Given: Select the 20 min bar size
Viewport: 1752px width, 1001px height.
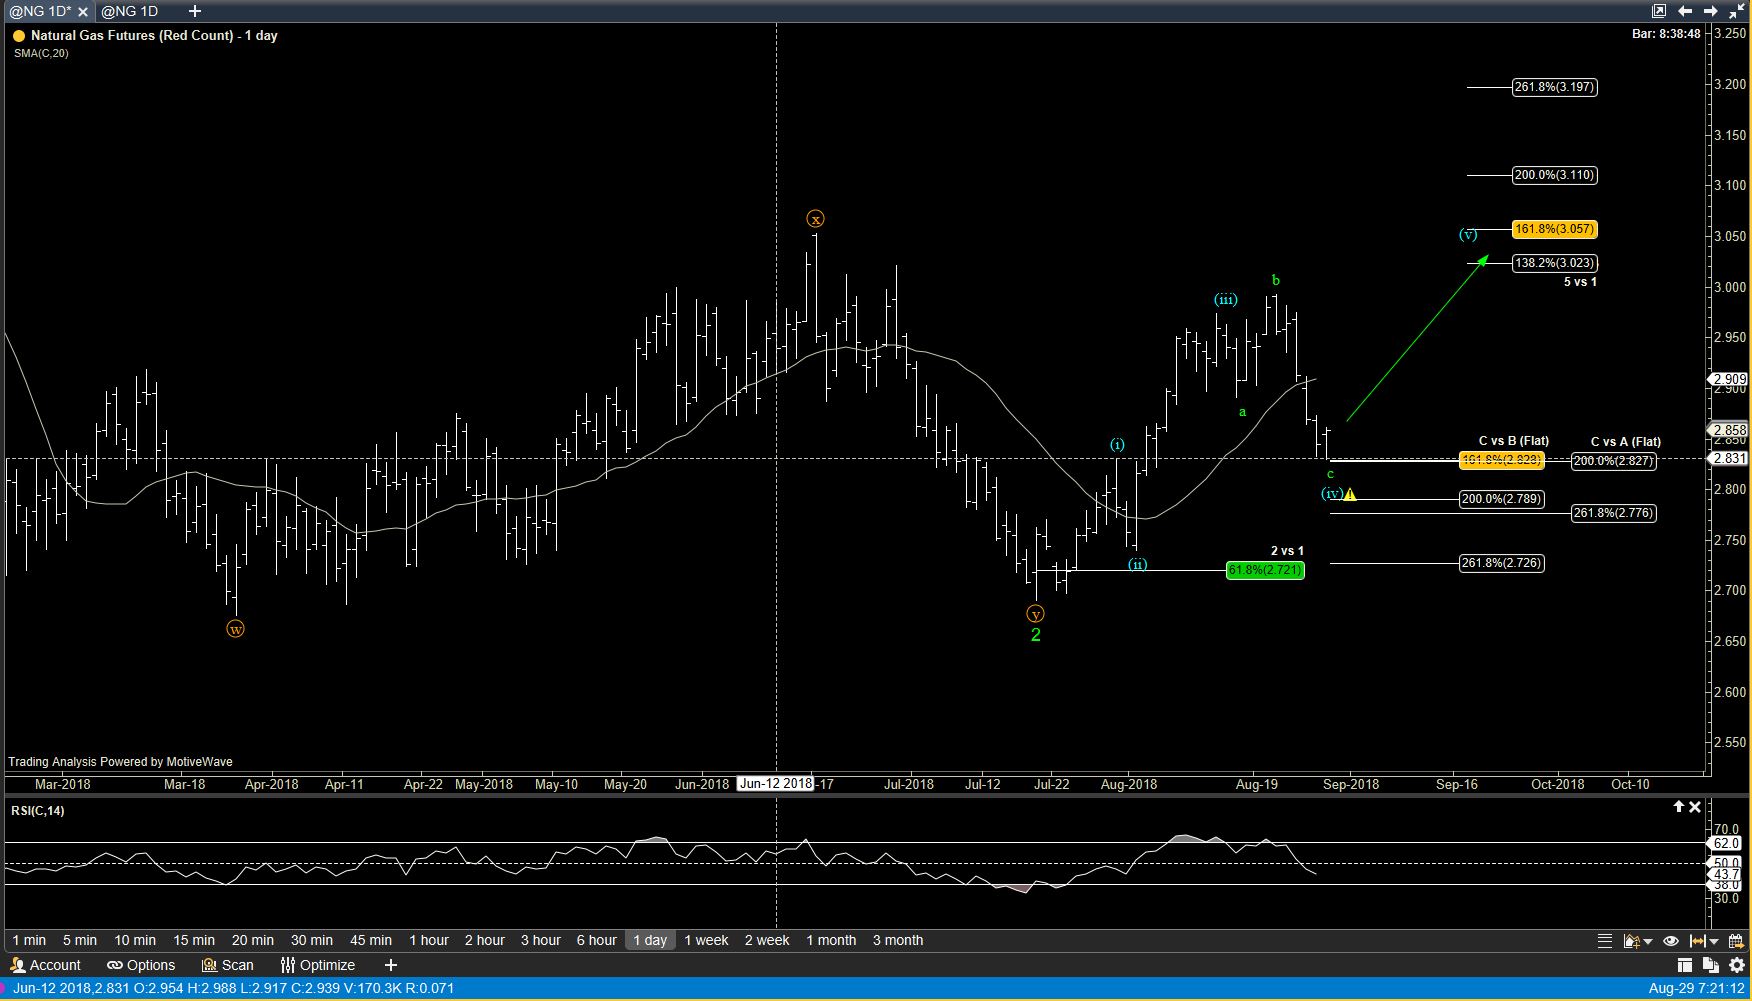Looking at the screenshot, I should pyautogui.click(x=253, y=940).
